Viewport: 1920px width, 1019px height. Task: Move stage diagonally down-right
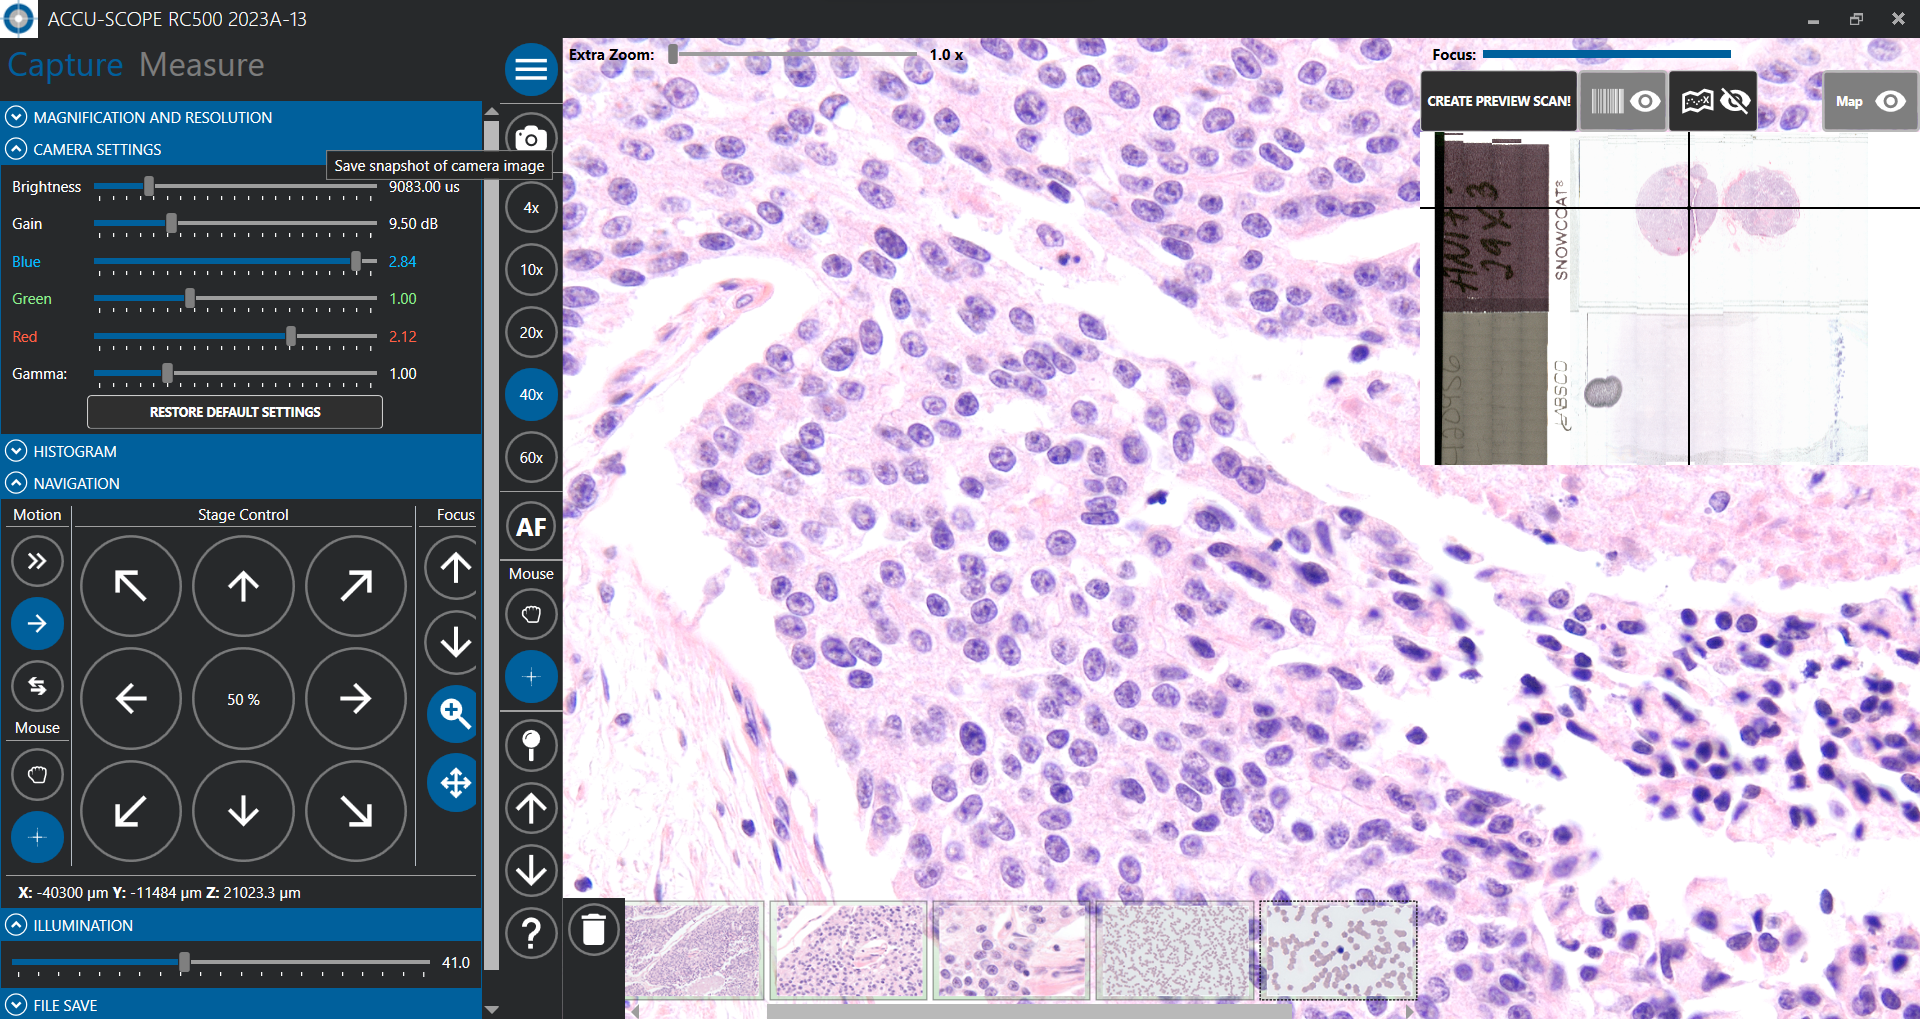coord(356,811)
